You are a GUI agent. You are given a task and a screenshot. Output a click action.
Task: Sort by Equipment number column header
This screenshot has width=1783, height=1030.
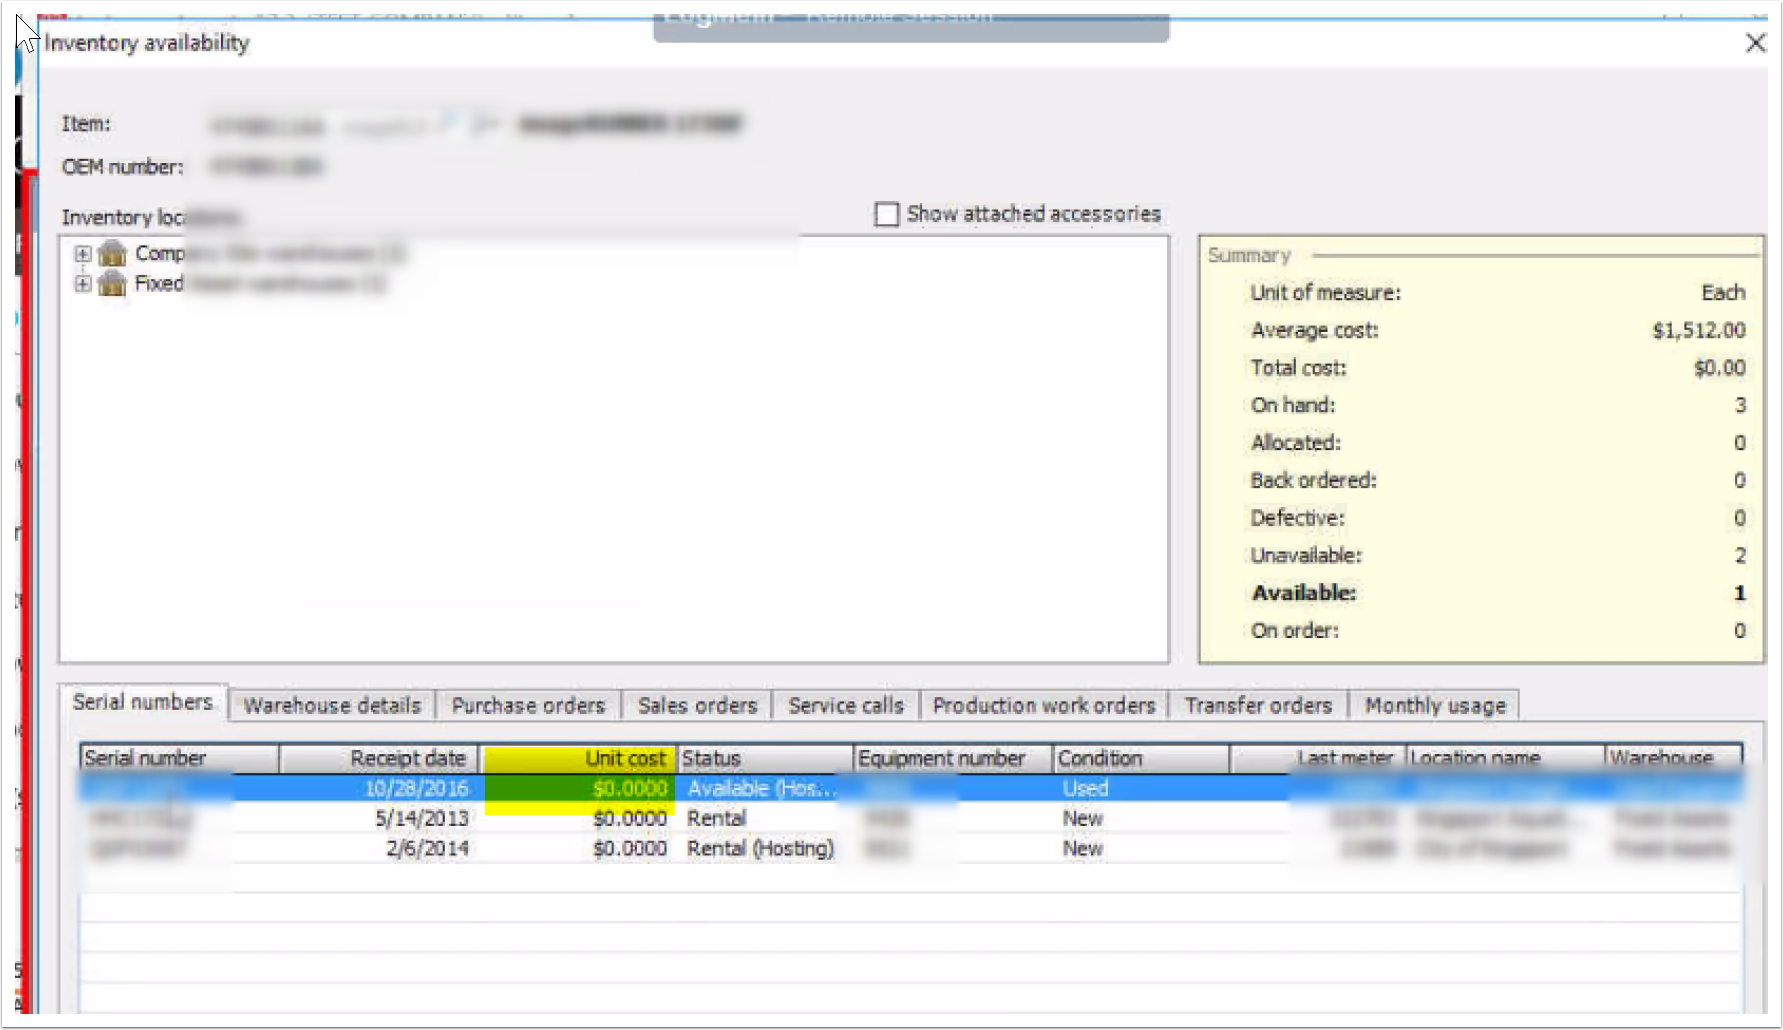click(x=953, y=759)
